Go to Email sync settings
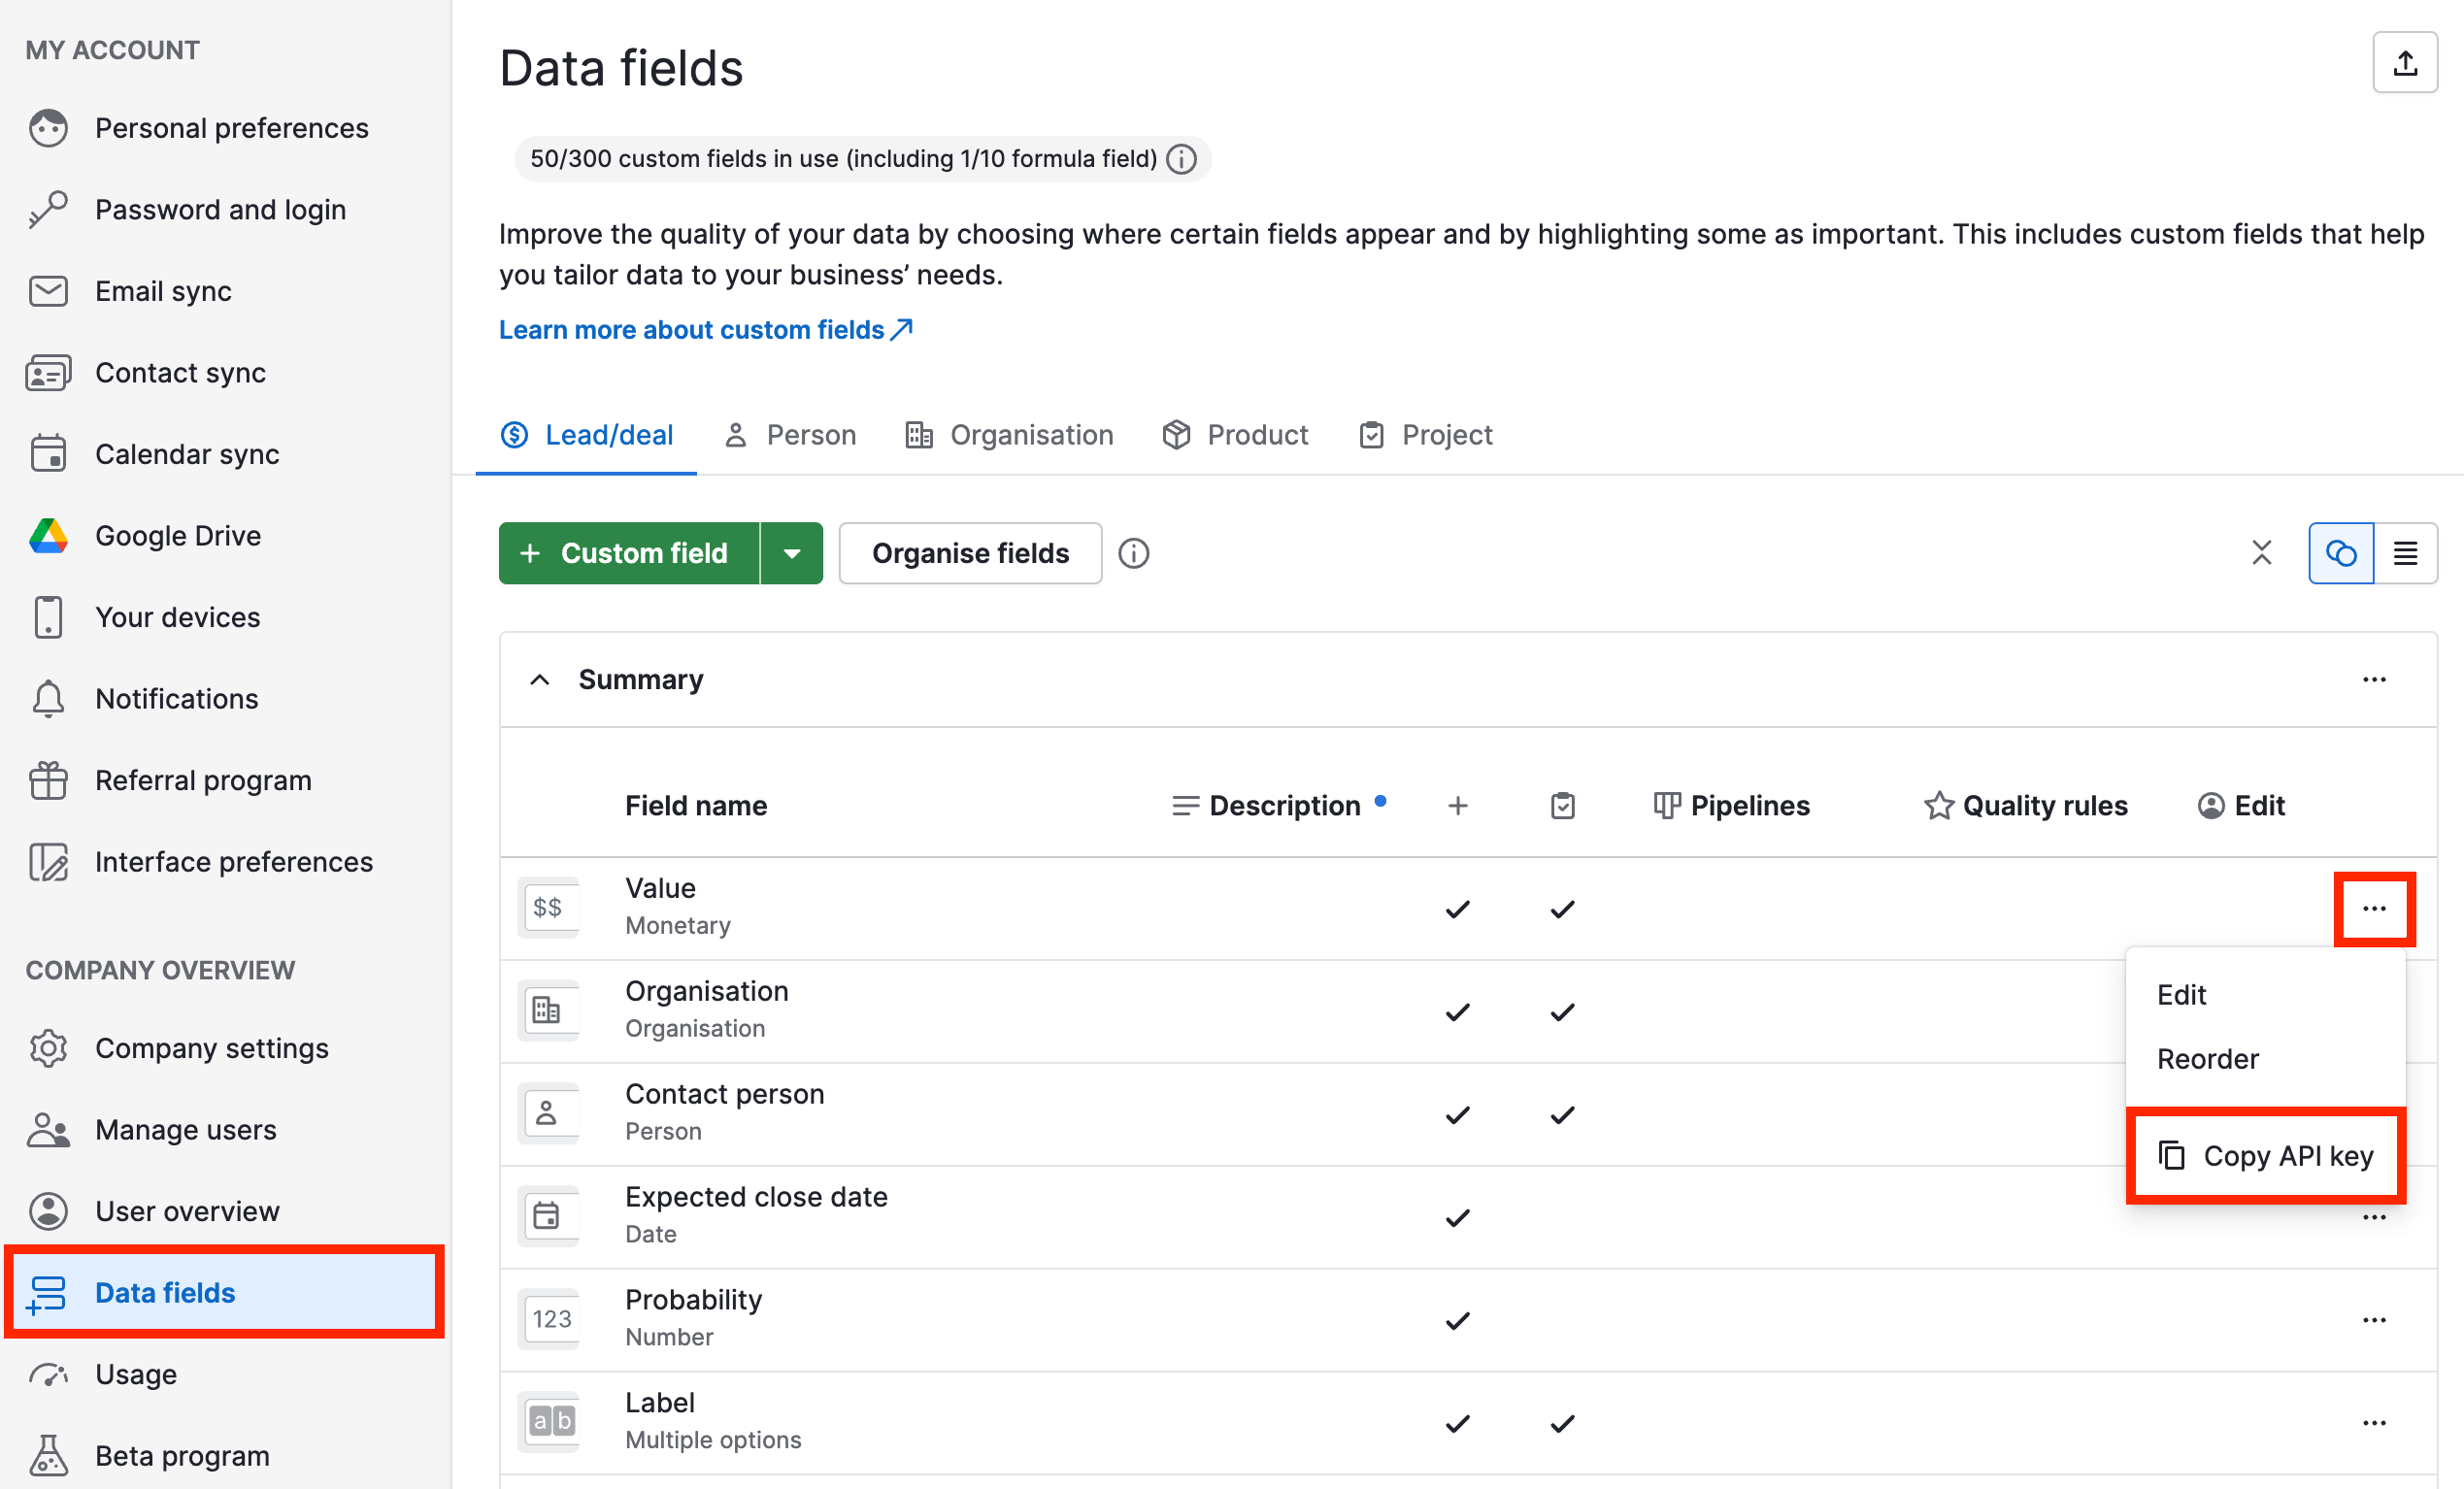 click(225, 291)
